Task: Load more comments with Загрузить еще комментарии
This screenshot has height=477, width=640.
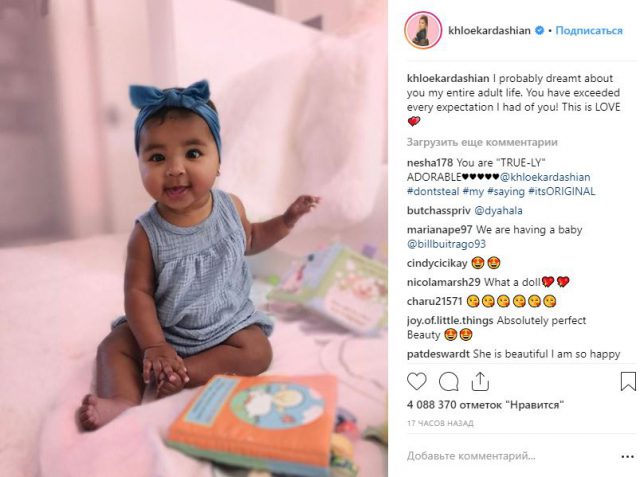Action: pos(482,142)
